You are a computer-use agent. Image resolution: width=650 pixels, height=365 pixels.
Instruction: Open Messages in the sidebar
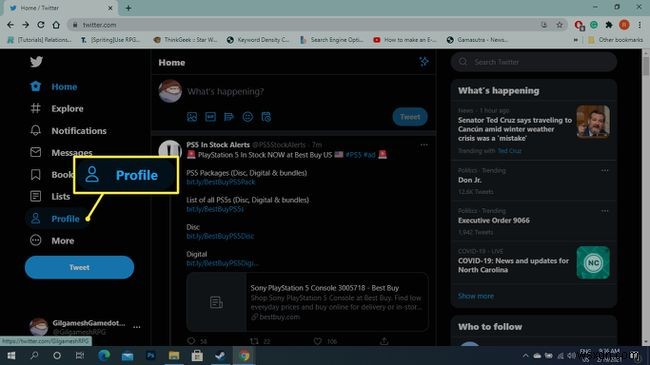[x=61, y=152]
